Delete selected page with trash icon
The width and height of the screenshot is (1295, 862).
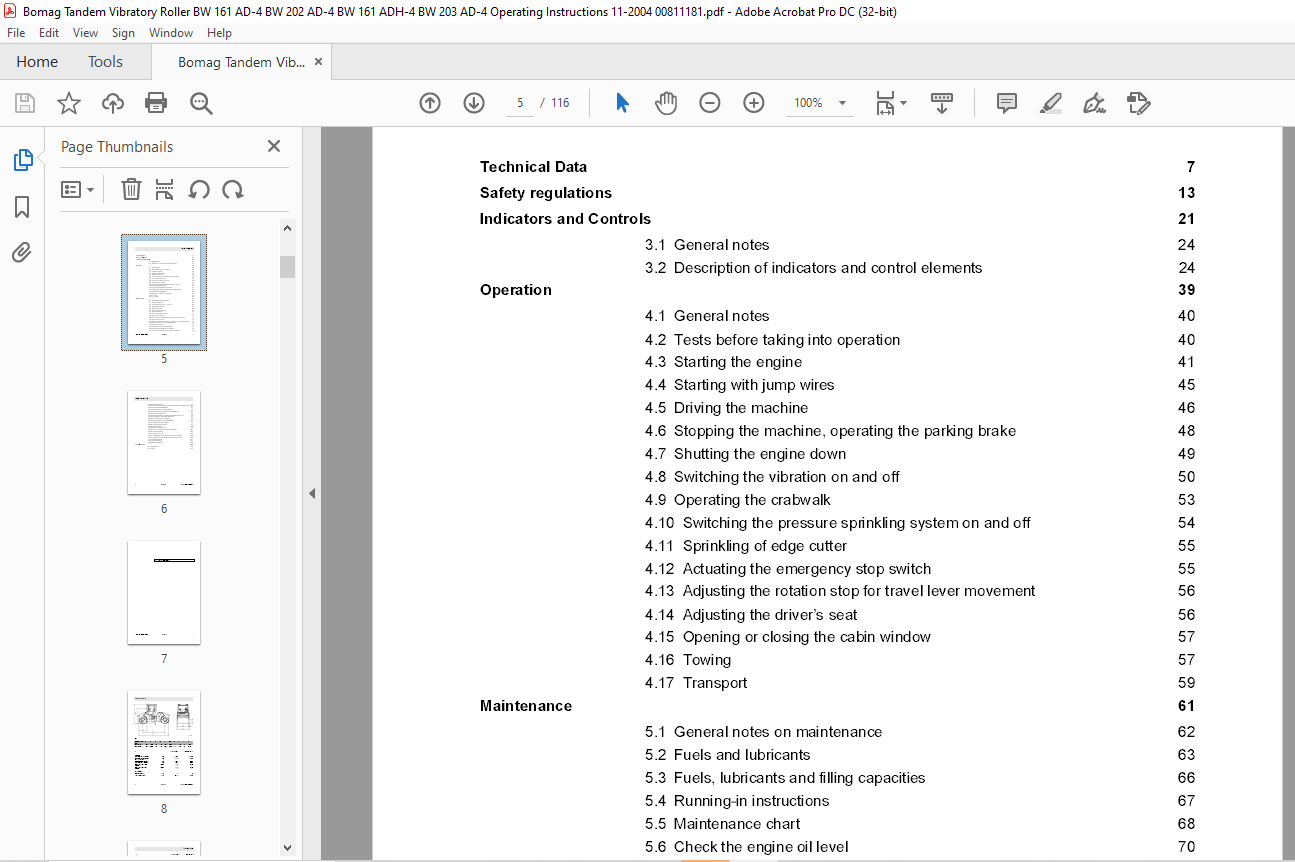pyautogui.click(x=131, y=189)
